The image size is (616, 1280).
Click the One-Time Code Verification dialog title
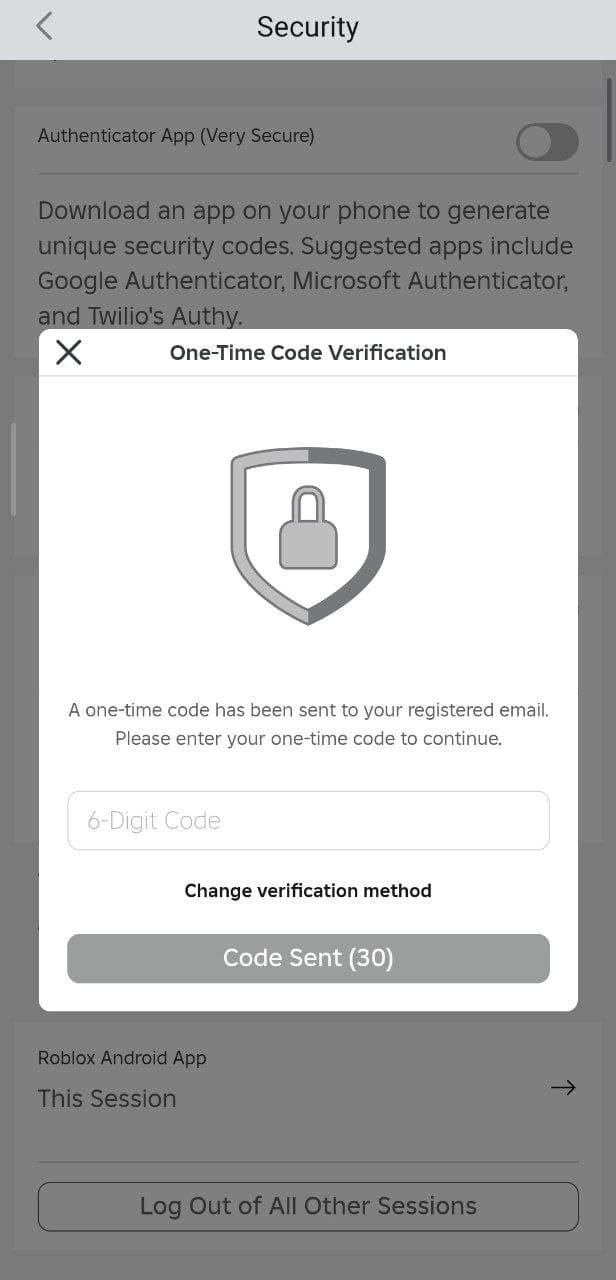pyautogui.click(x=308, y=352)
